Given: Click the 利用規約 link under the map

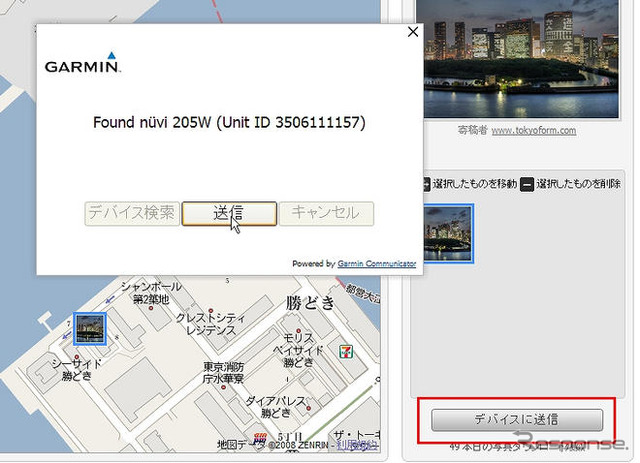Looking at the screenshot, I should (x=357, y=445).
